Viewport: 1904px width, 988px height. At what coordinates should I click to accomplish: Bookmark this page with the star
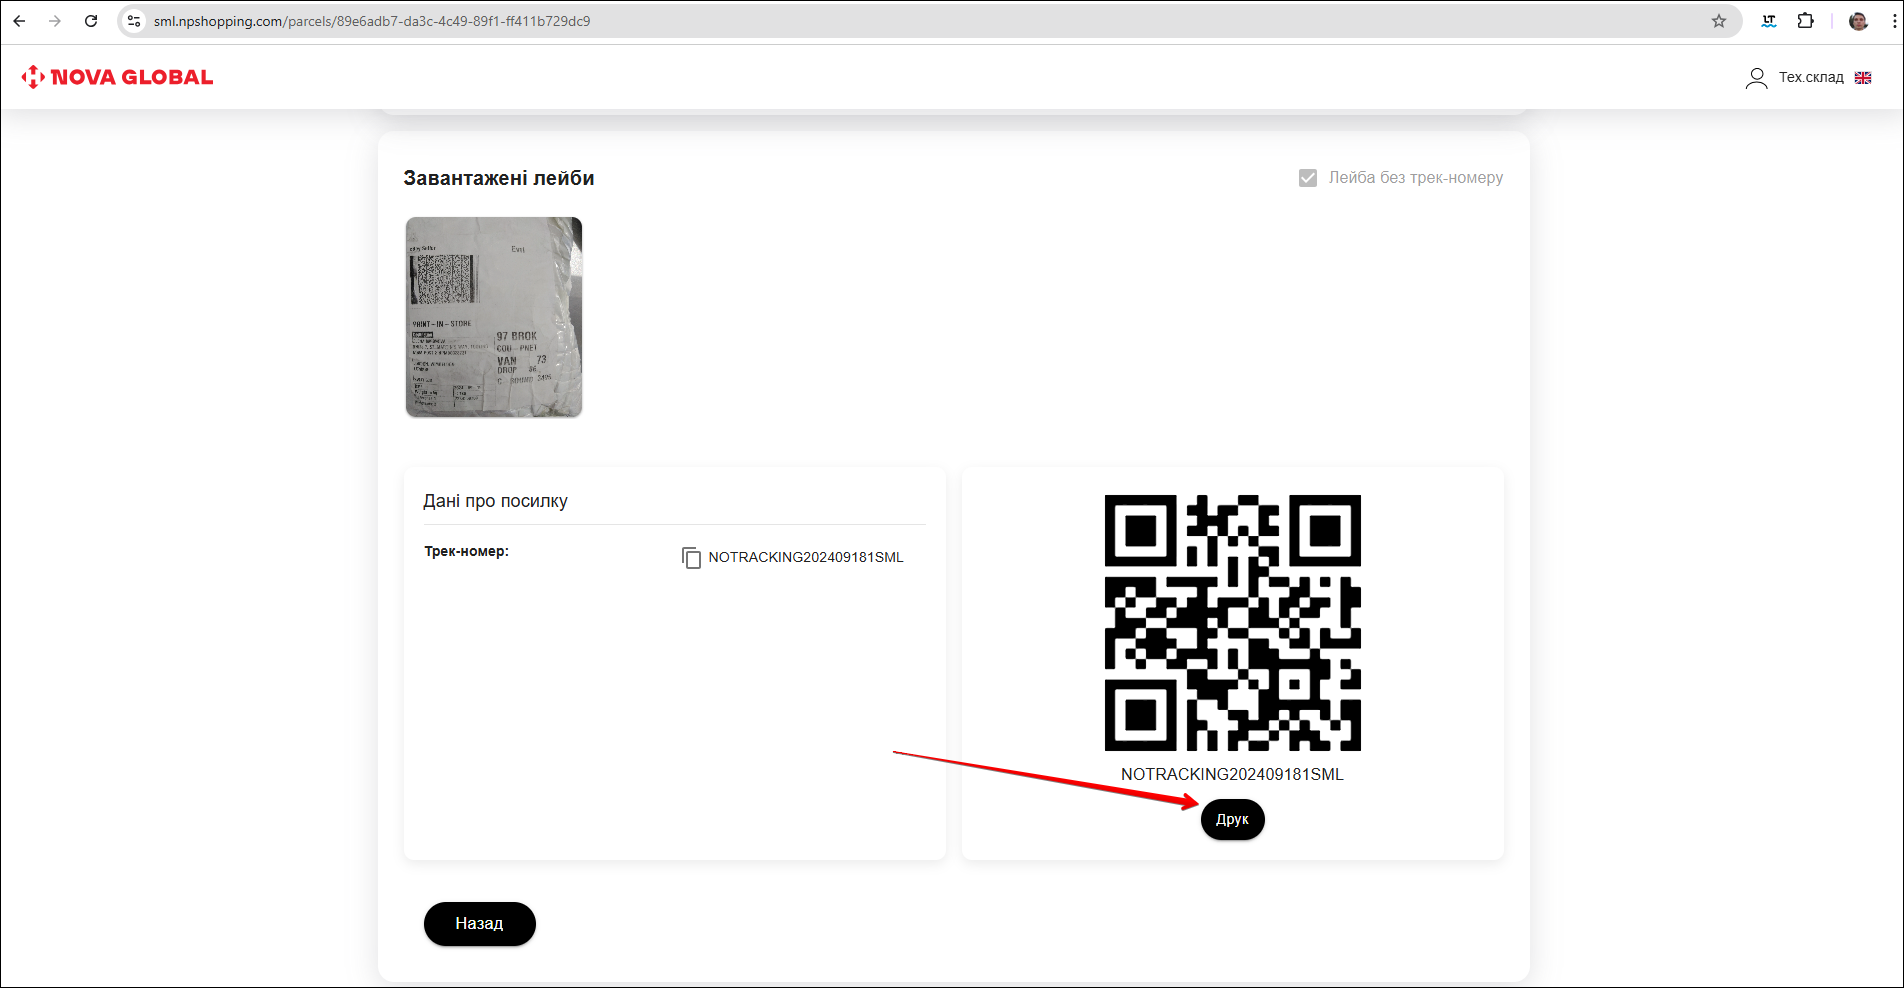click(1718, 21)
